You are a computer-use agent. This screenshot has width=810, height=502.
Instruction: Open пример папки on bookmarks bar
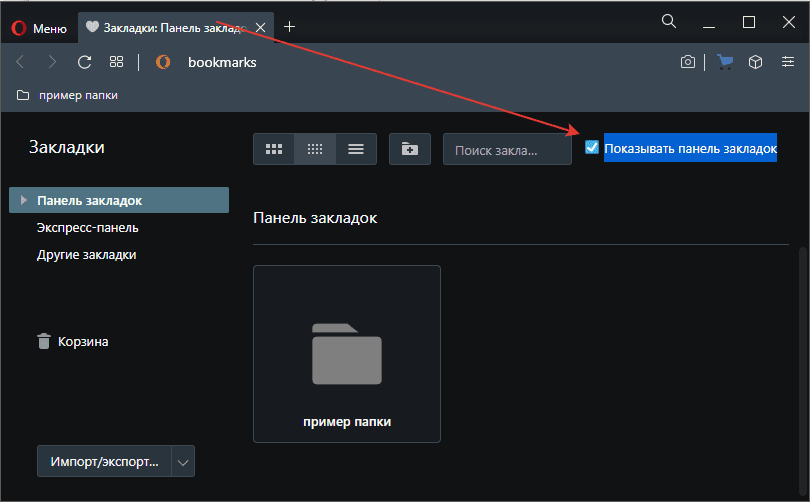pos(67,95)
